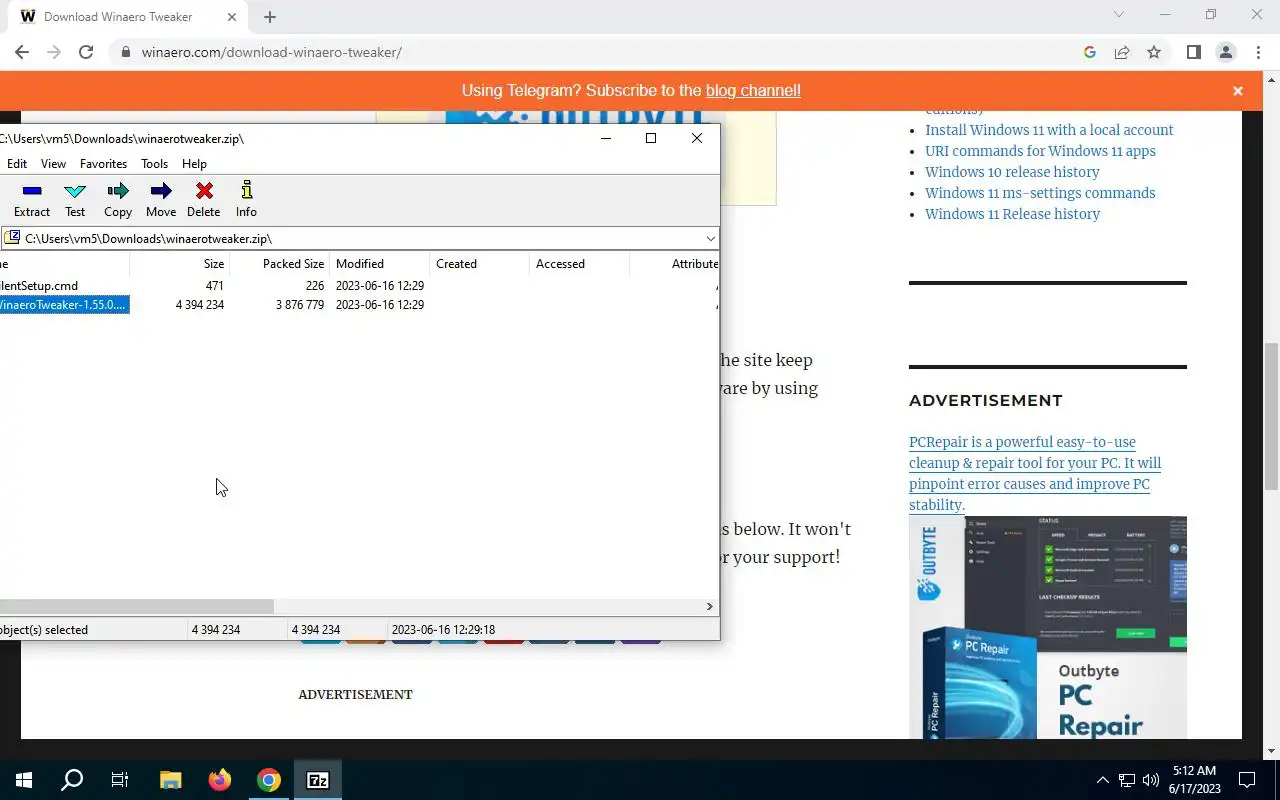Image resolution: width=1280 pixels, height=800 pixels.
Task: Click the share page icon in Chrome
Action: coord(1122,52)
